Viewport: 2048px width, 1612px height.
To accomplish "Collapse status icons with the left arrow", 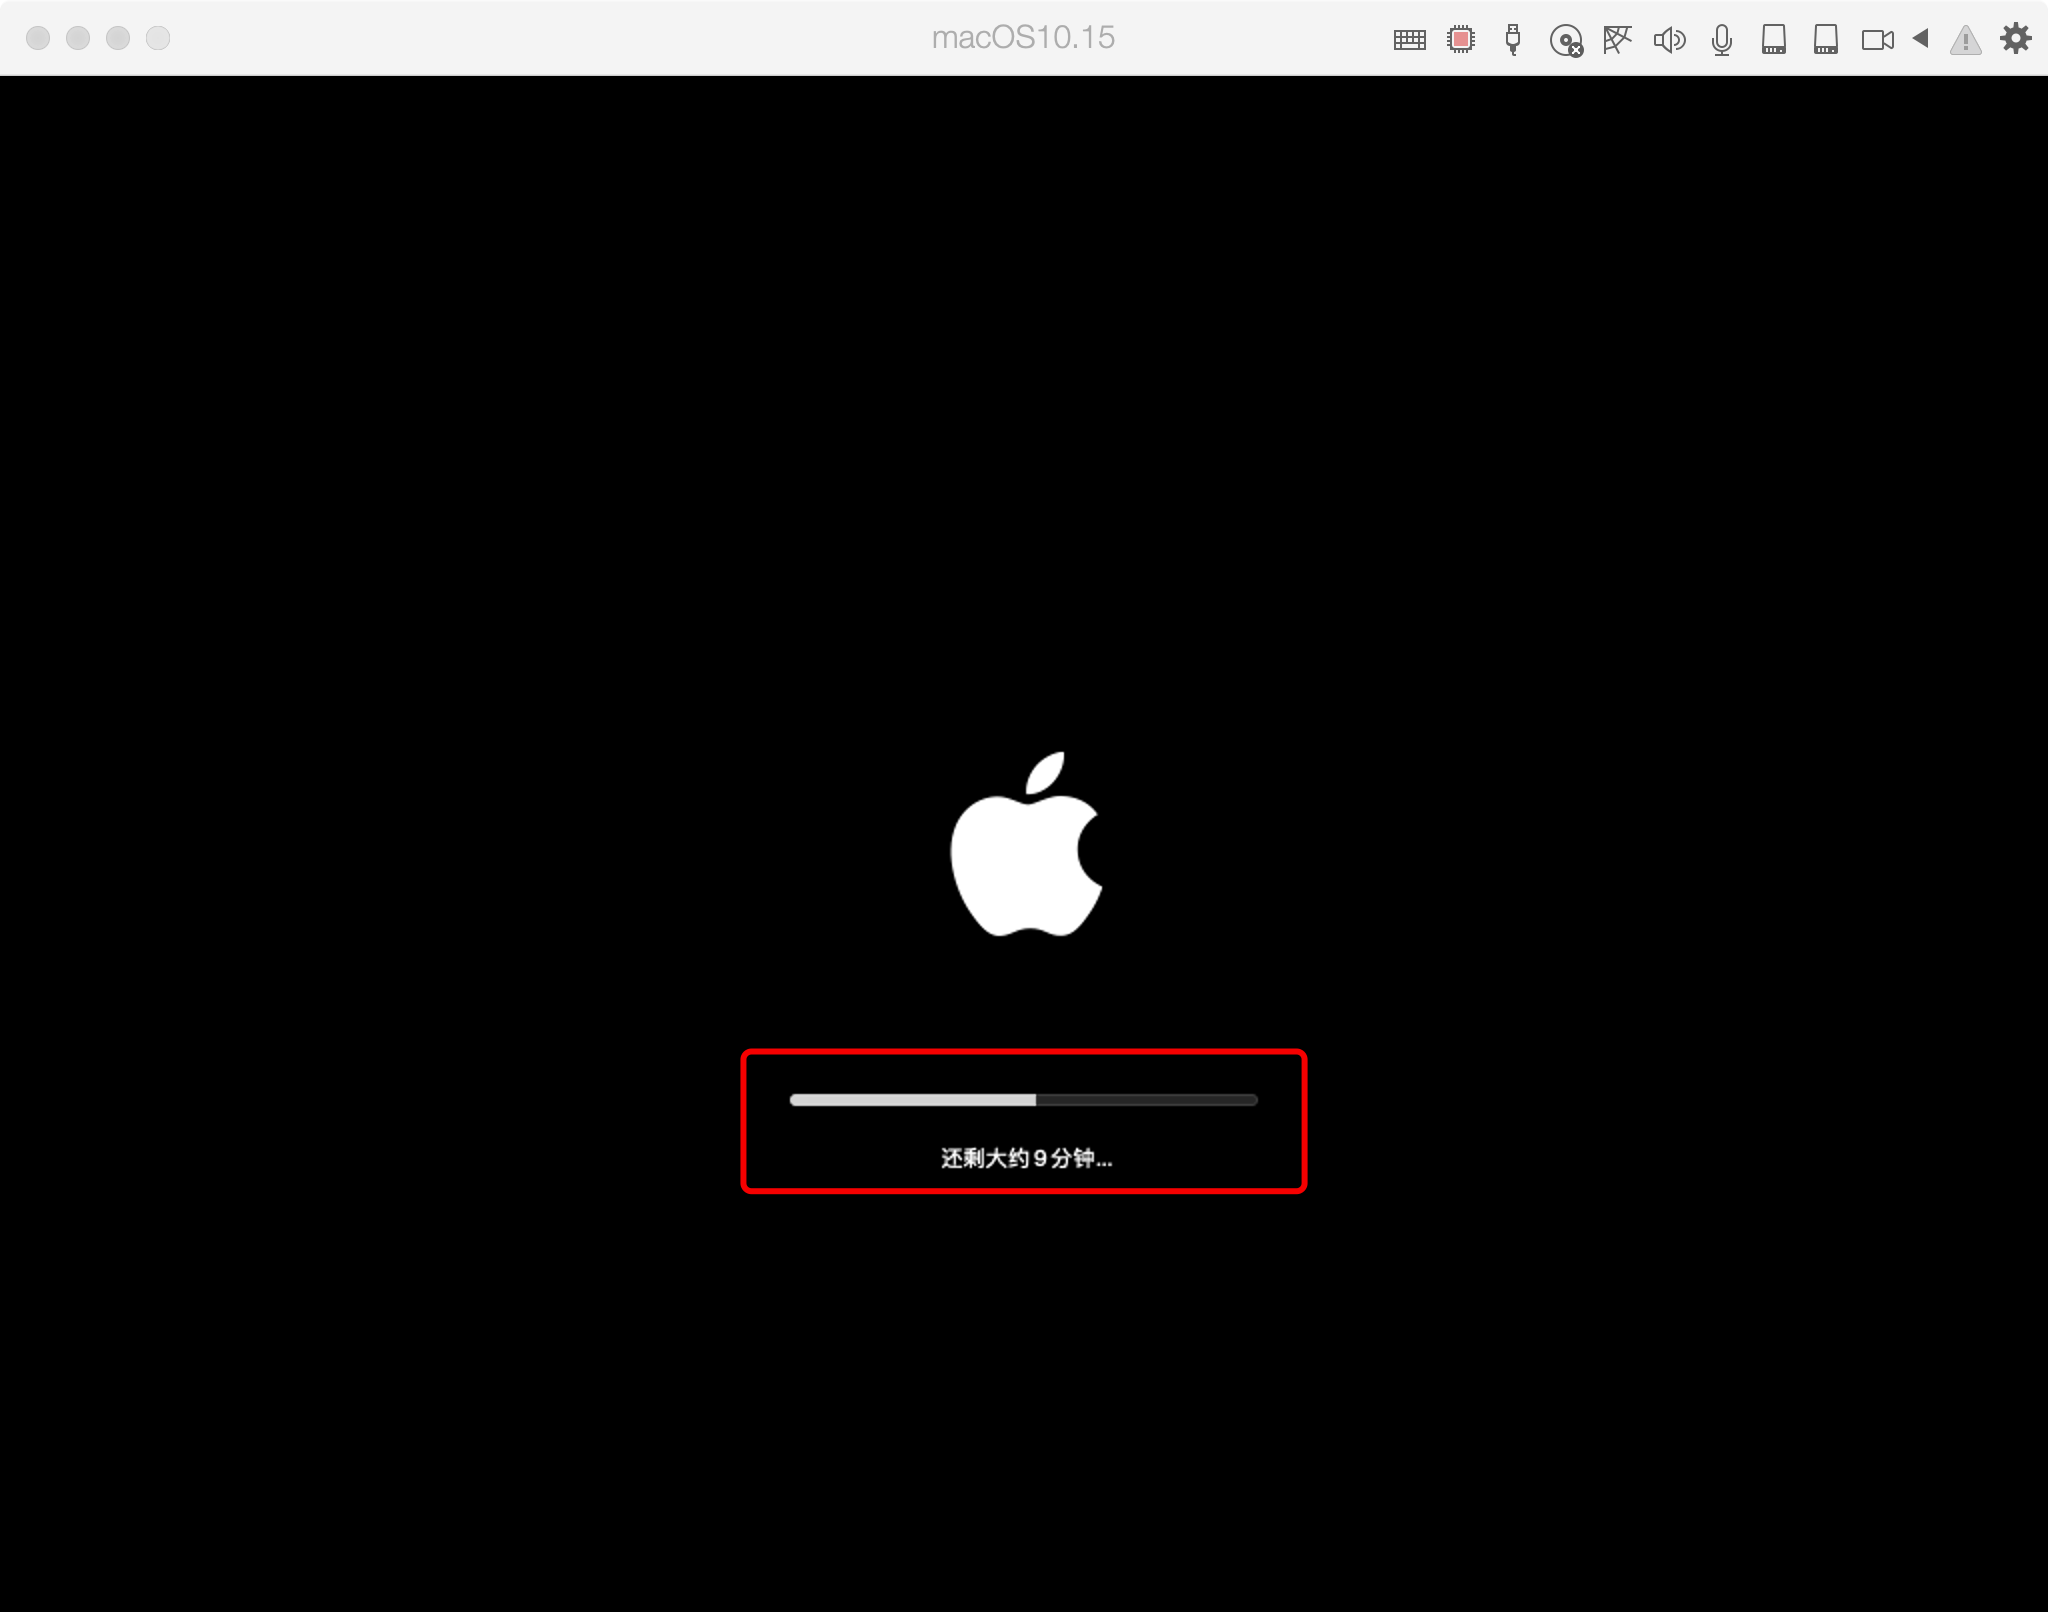I will pyautogui.click(x=1920, y=39).
